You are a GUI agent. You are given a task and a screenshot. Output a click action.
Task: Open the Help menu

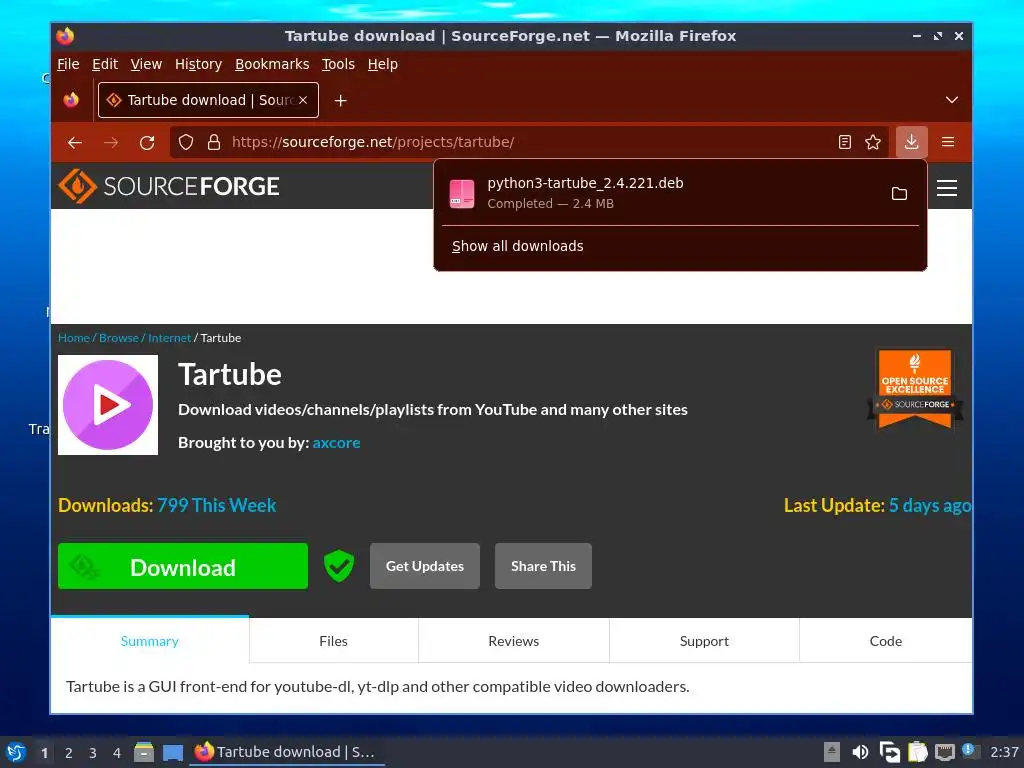[382, 64]
